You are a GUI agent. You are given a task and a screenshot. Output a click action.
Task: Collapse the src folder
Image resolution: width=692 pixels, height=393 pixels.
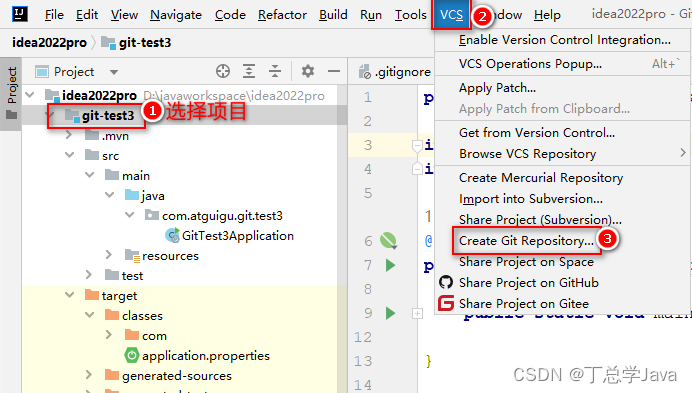tap(70, 155)
